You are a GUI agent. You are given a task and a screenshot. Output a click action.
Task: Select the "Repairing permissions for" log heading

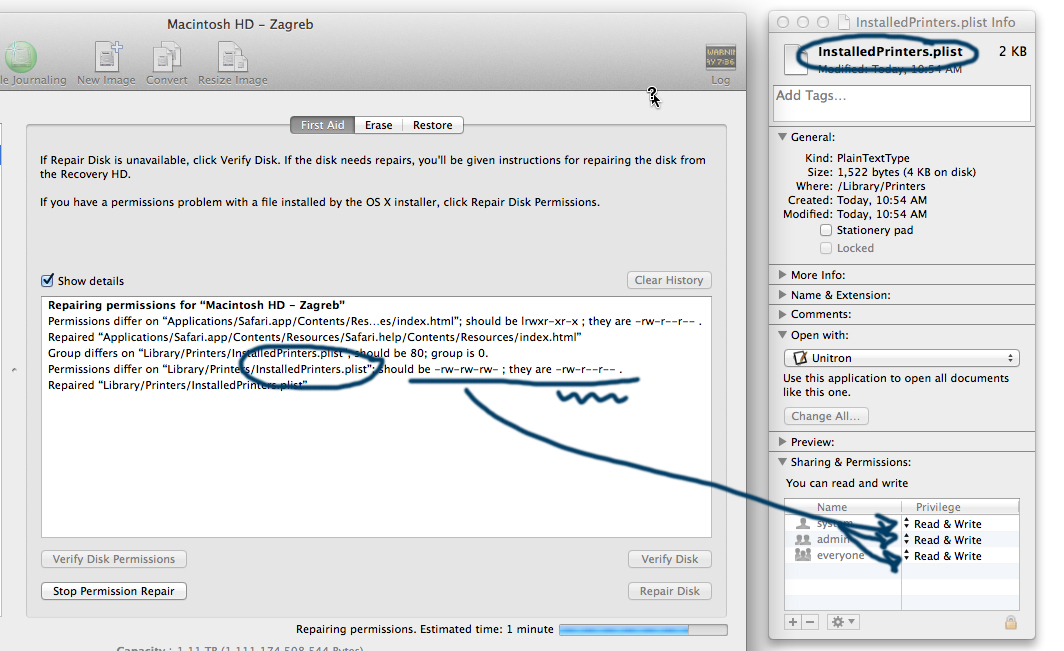(196, 305)
